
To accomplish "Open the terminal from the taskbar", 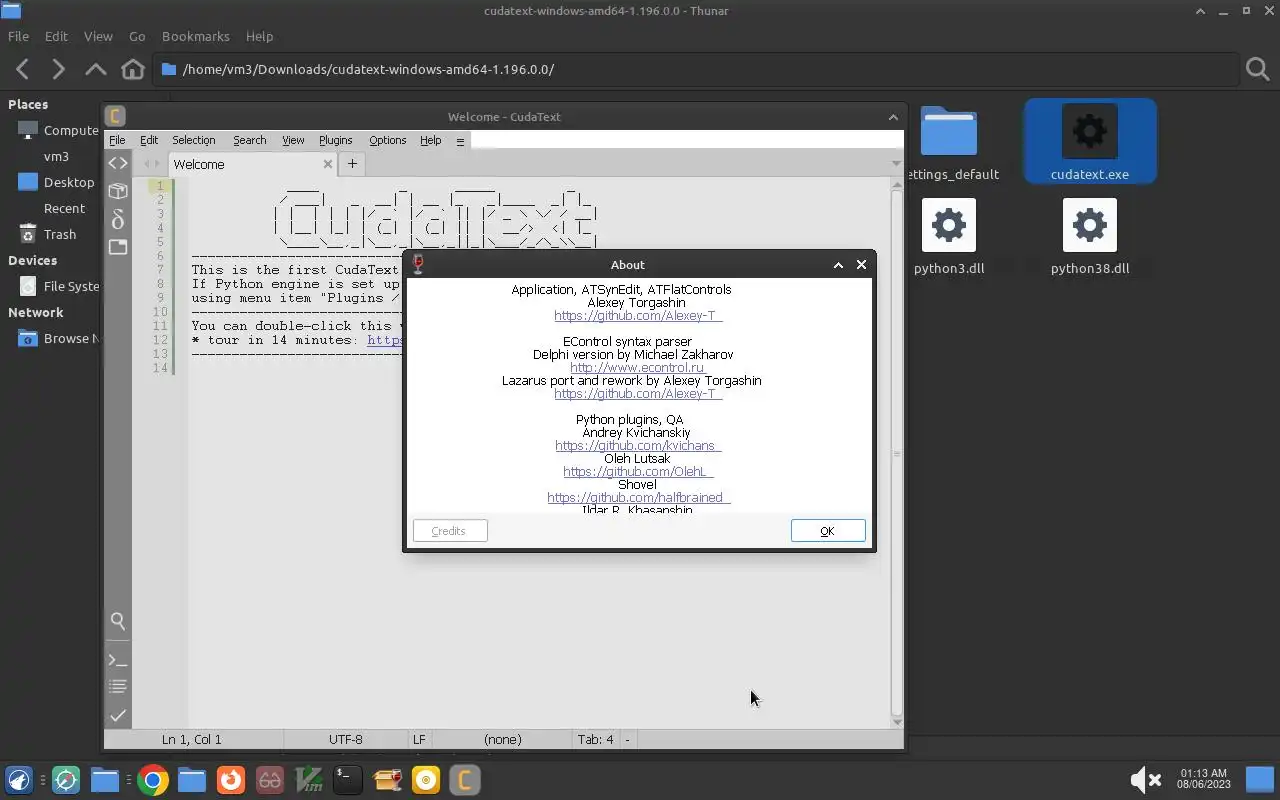I will pyautogui.click(x=347, y=780).
